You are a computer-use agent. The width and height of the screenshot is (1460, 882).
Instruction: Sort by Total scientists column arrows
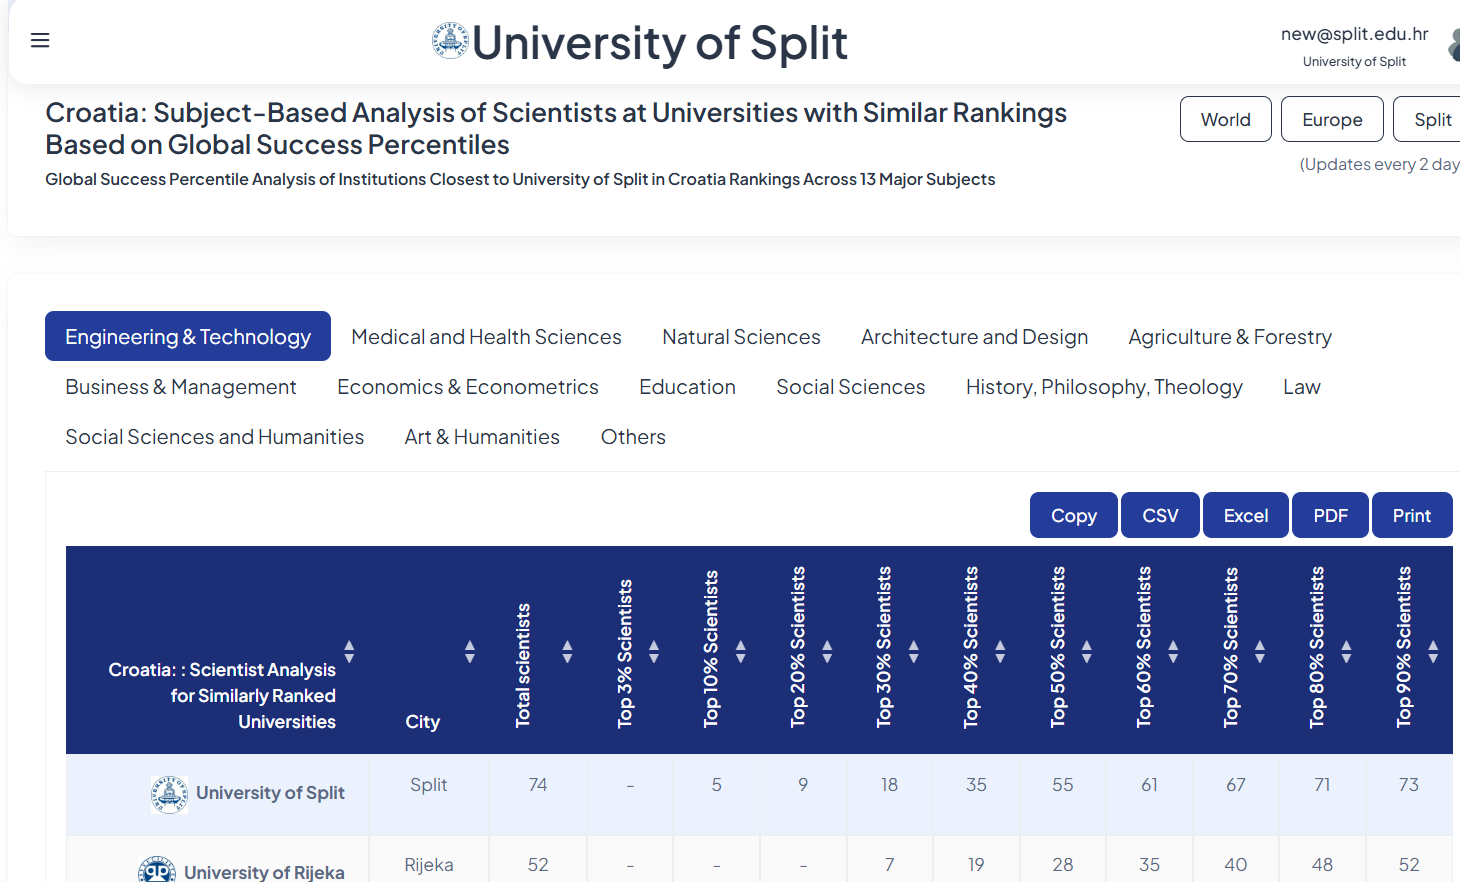(567, 652)
